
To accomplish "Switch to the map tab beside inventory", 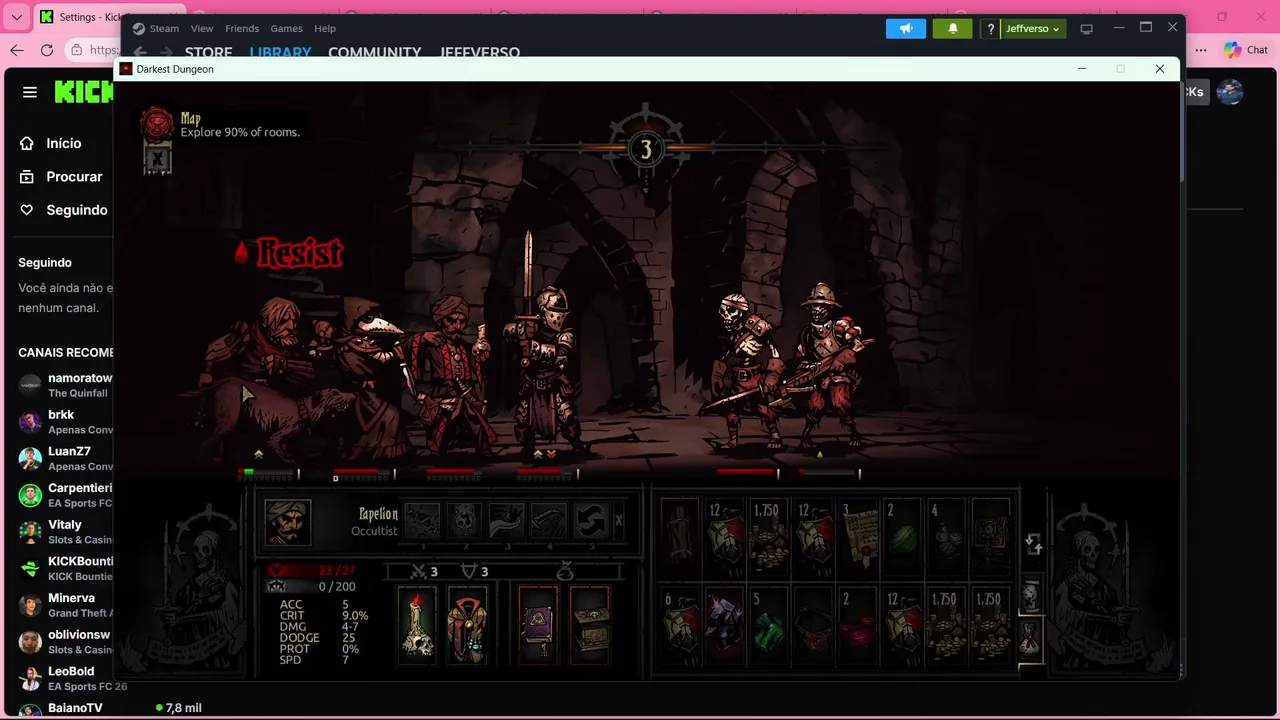I will click(x=1030, y=595).
